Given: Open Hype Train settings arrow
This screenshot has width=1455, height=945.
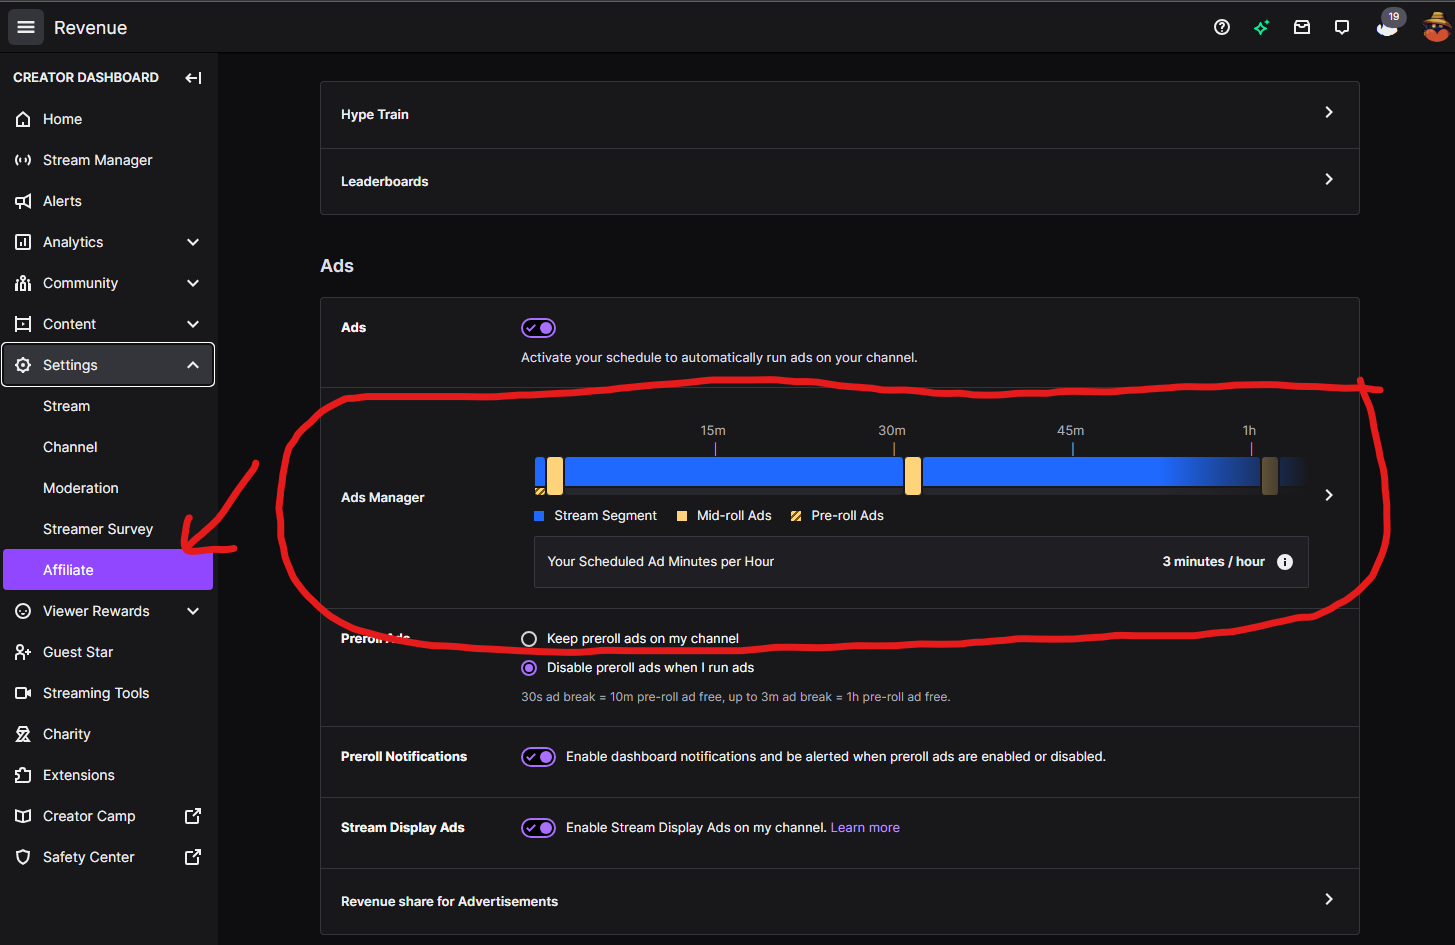Looking at the screenshot, I should pyautogui.click(x=1329, y=112).
